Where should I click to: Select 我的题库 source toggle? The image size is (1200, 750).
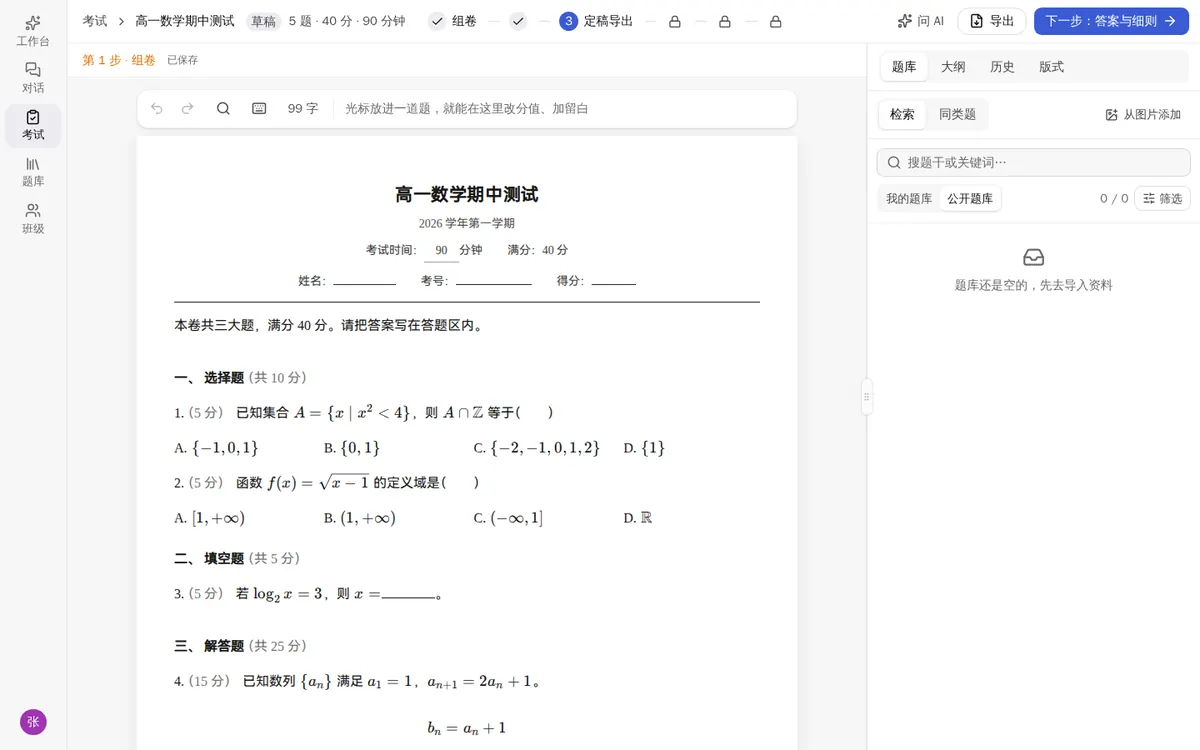coord(909,199)
